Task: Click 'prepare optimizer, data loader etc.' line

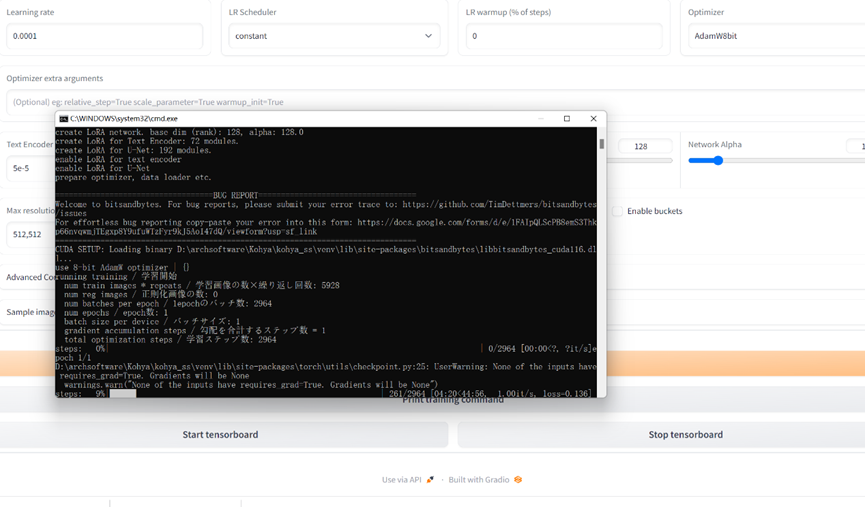Action: coord(133,178)
